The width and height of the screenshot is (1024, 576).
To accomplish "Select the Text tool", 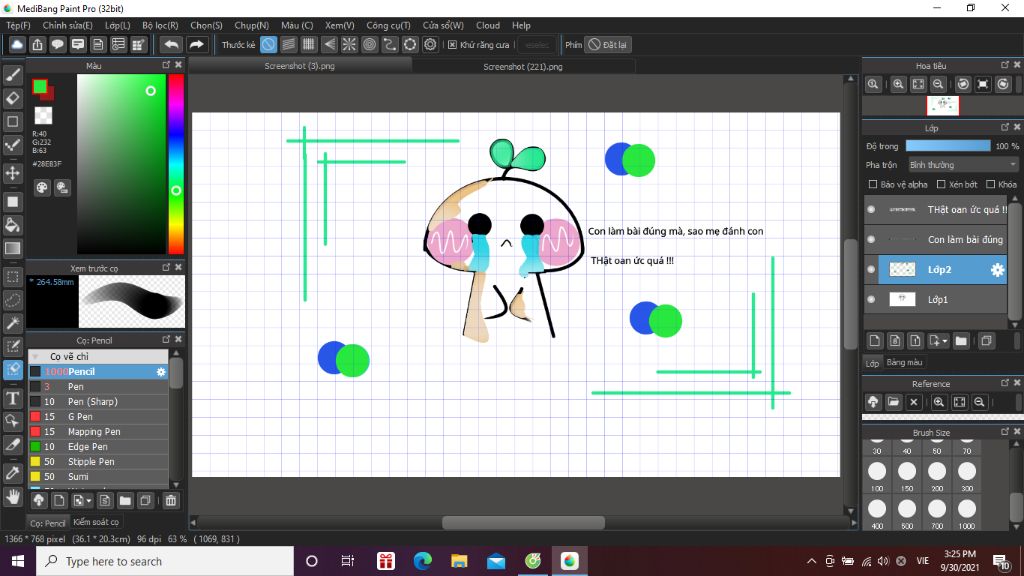I will tap(12, 398).
